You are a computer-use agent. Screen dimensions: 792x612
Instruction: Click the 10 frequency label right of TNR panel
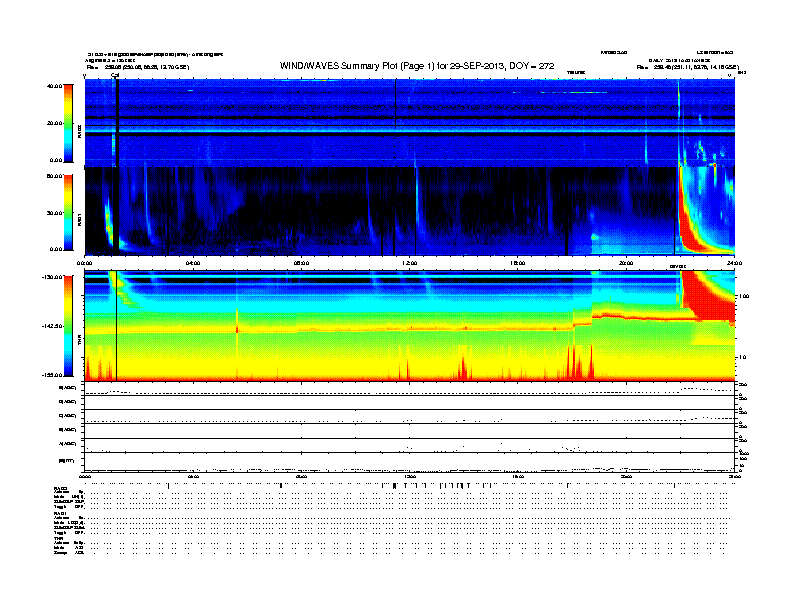(742, 357)
